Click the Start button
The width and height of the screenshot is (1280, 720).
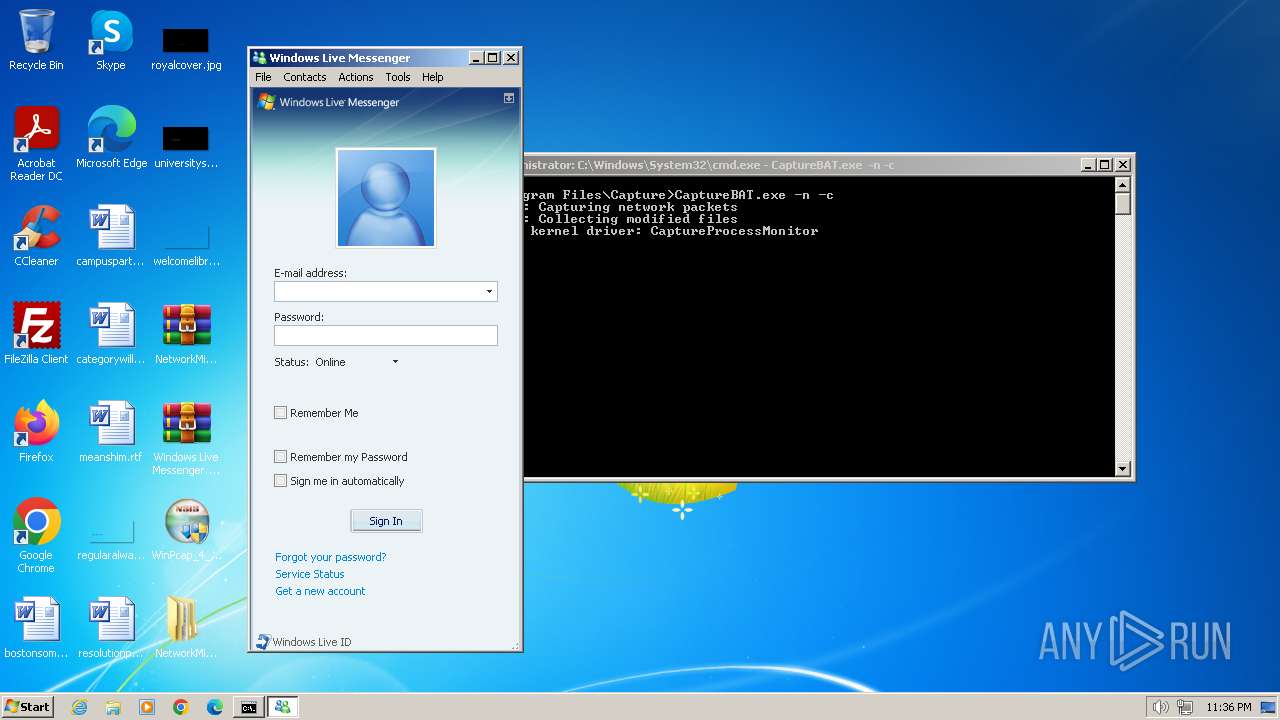27,707
